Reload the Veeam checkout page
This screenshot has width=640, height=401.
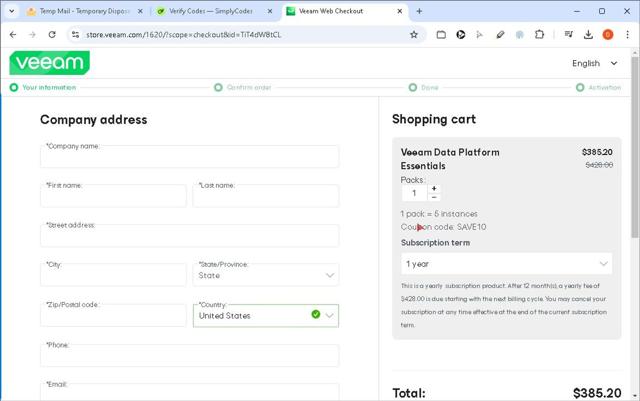tap(52, 35)
